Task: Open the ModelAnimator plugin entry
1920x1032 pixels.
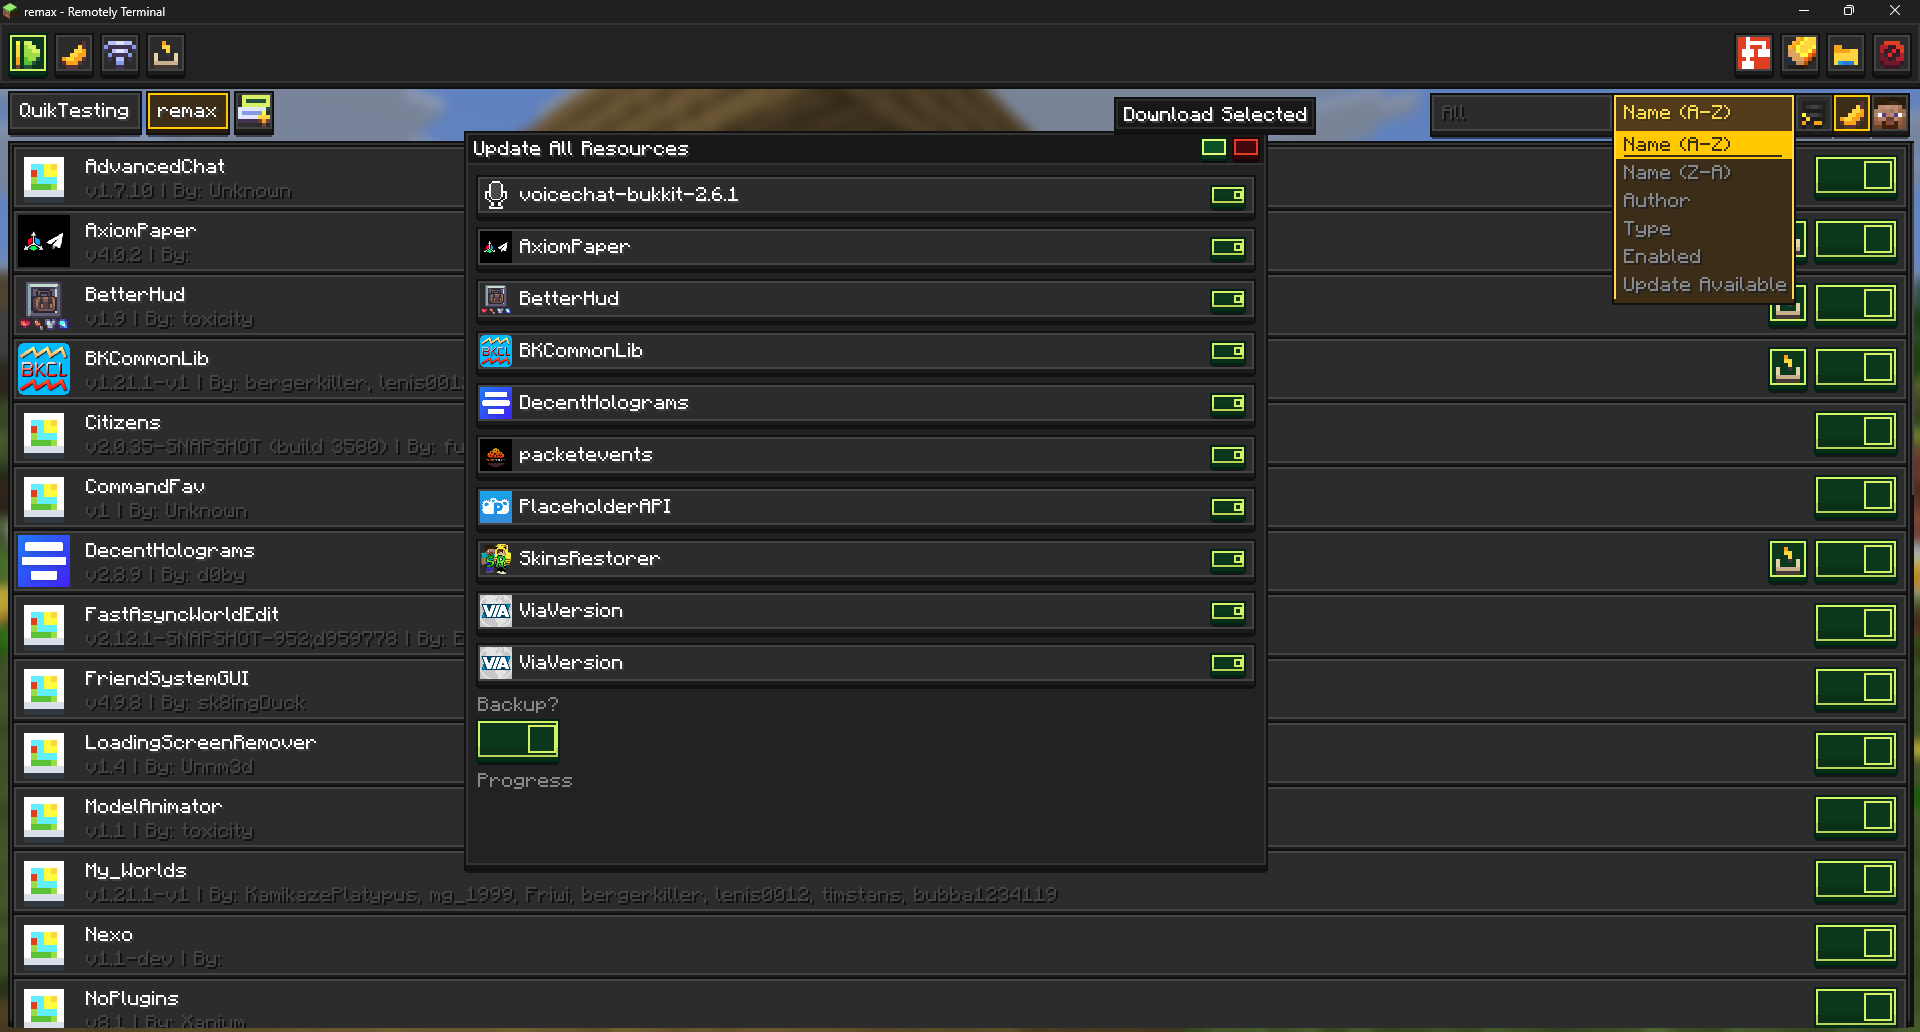Action: point(958,817)
